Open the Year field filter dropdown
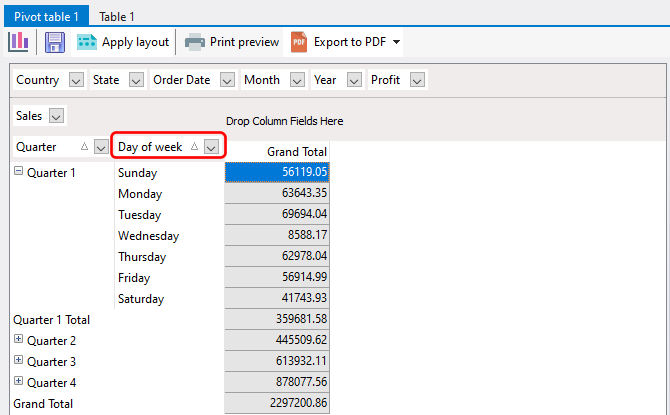Viewport: 670px width, 415px height. tap(353, 80)
